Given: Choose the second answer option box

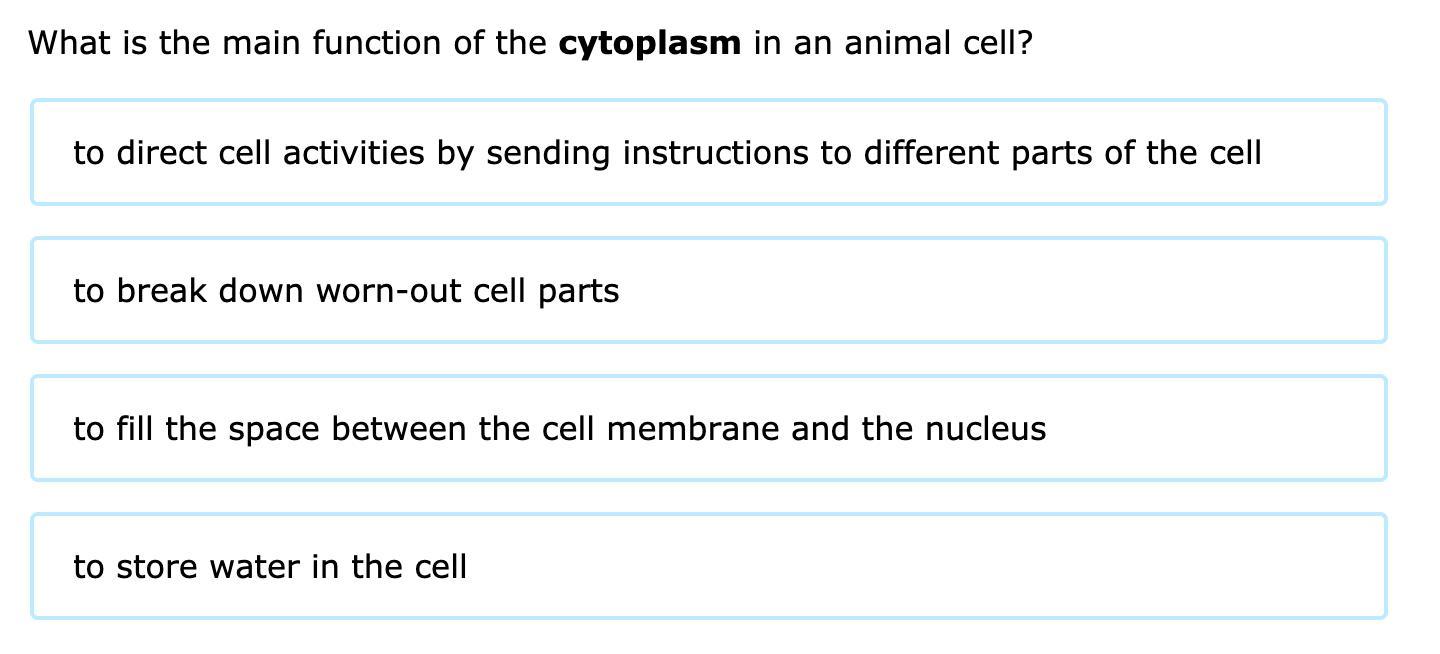Looking at the screenshot, I should tap(708, 291).
